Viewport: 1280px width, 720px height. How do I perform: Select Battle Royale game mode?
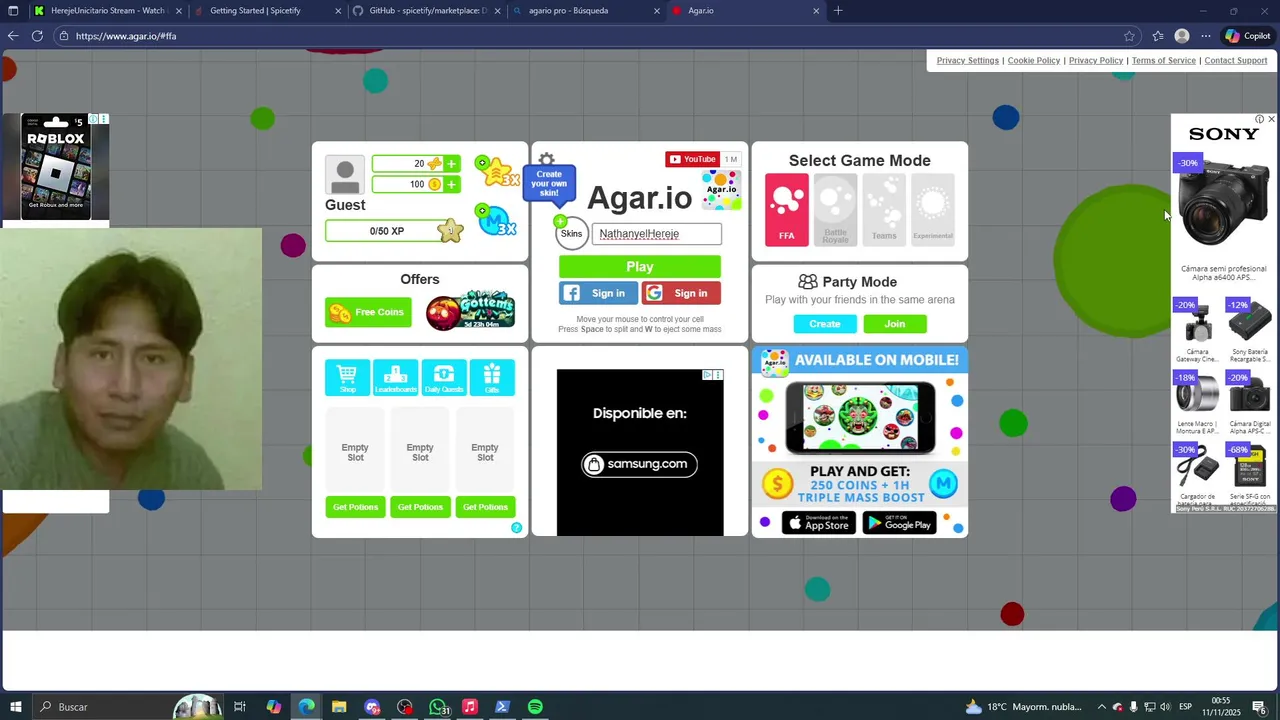[x=835, y=210]
